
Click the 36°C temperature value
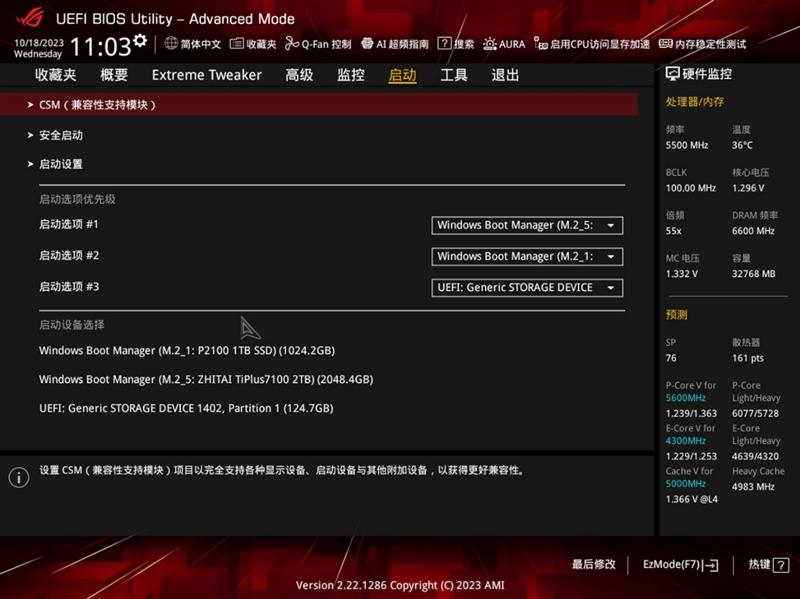[742, 145]
